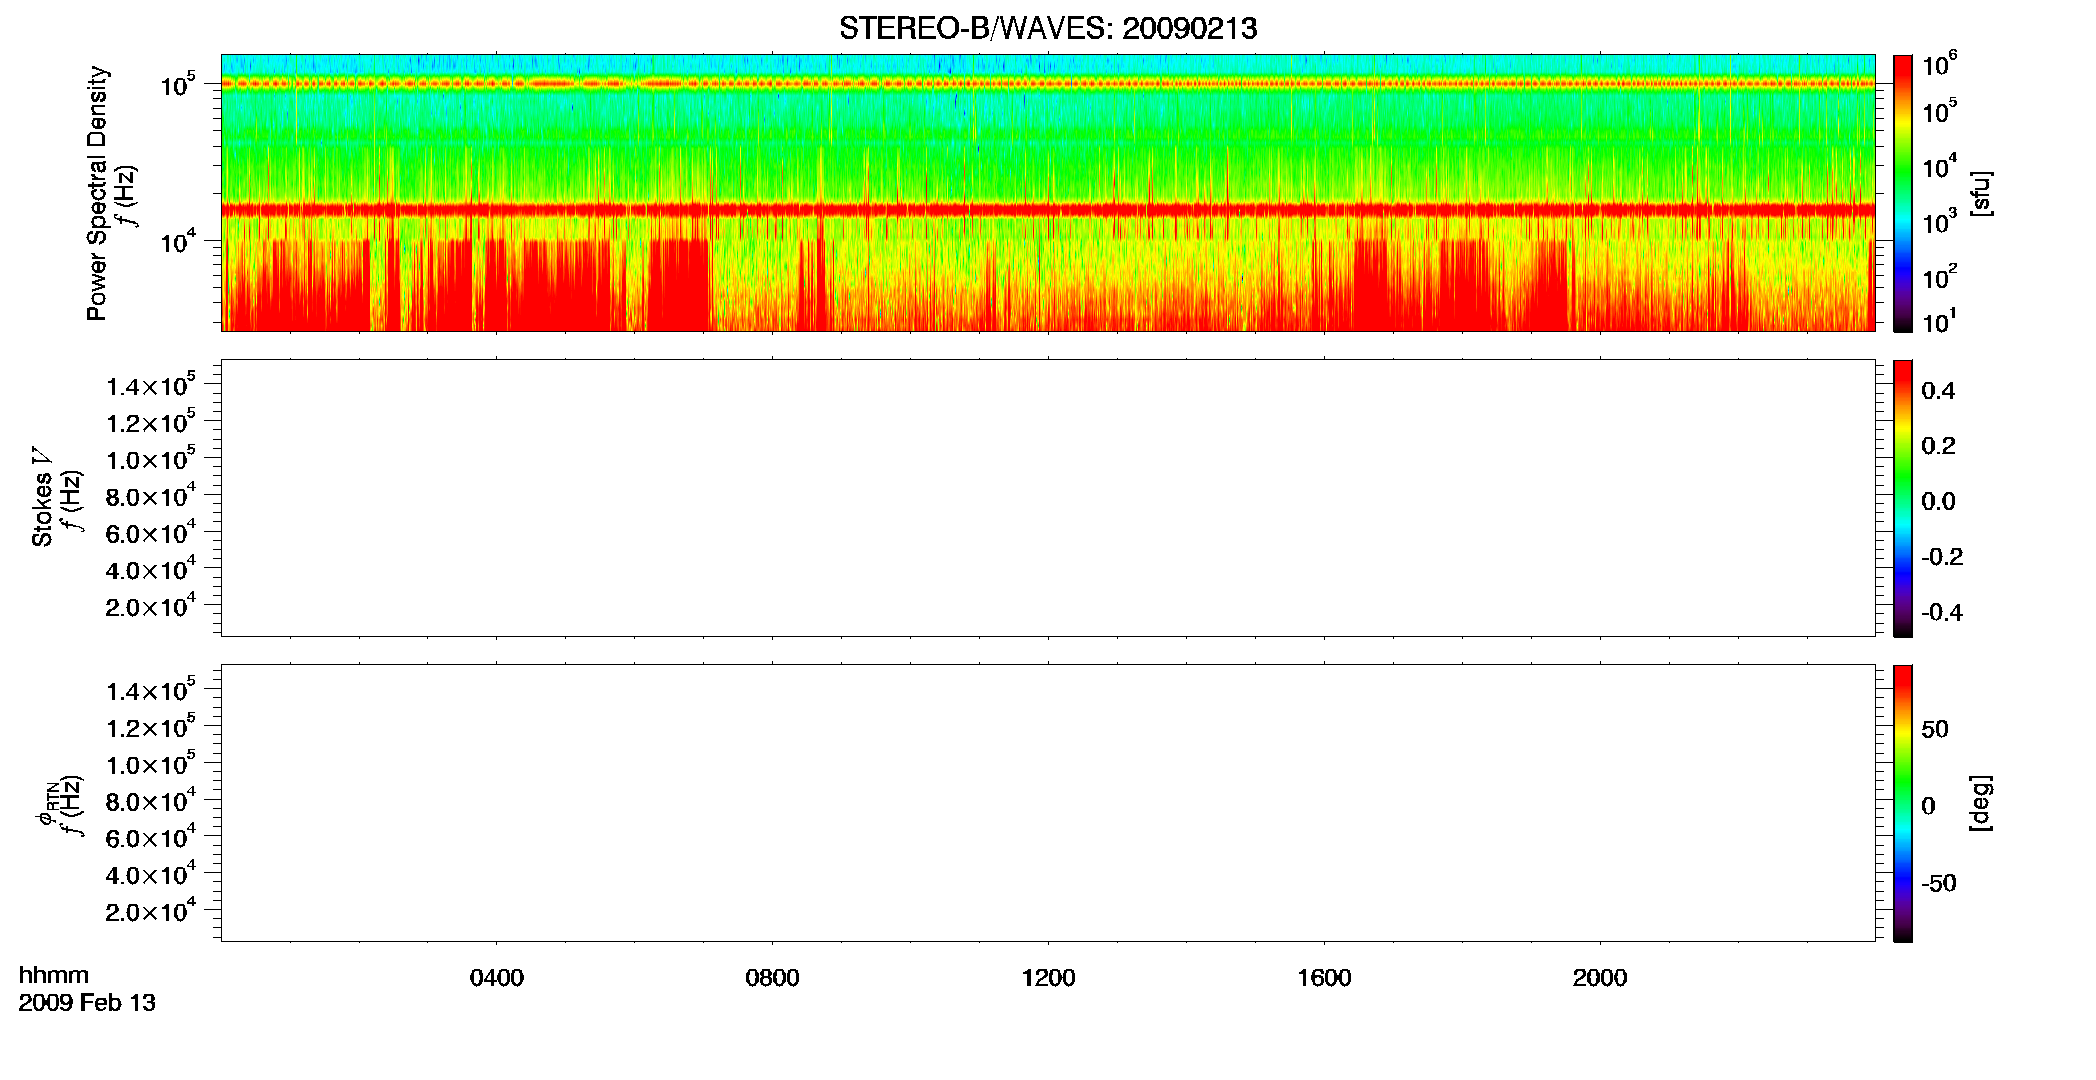Click the empty phi RTN panel

[x=1048, y=803]
